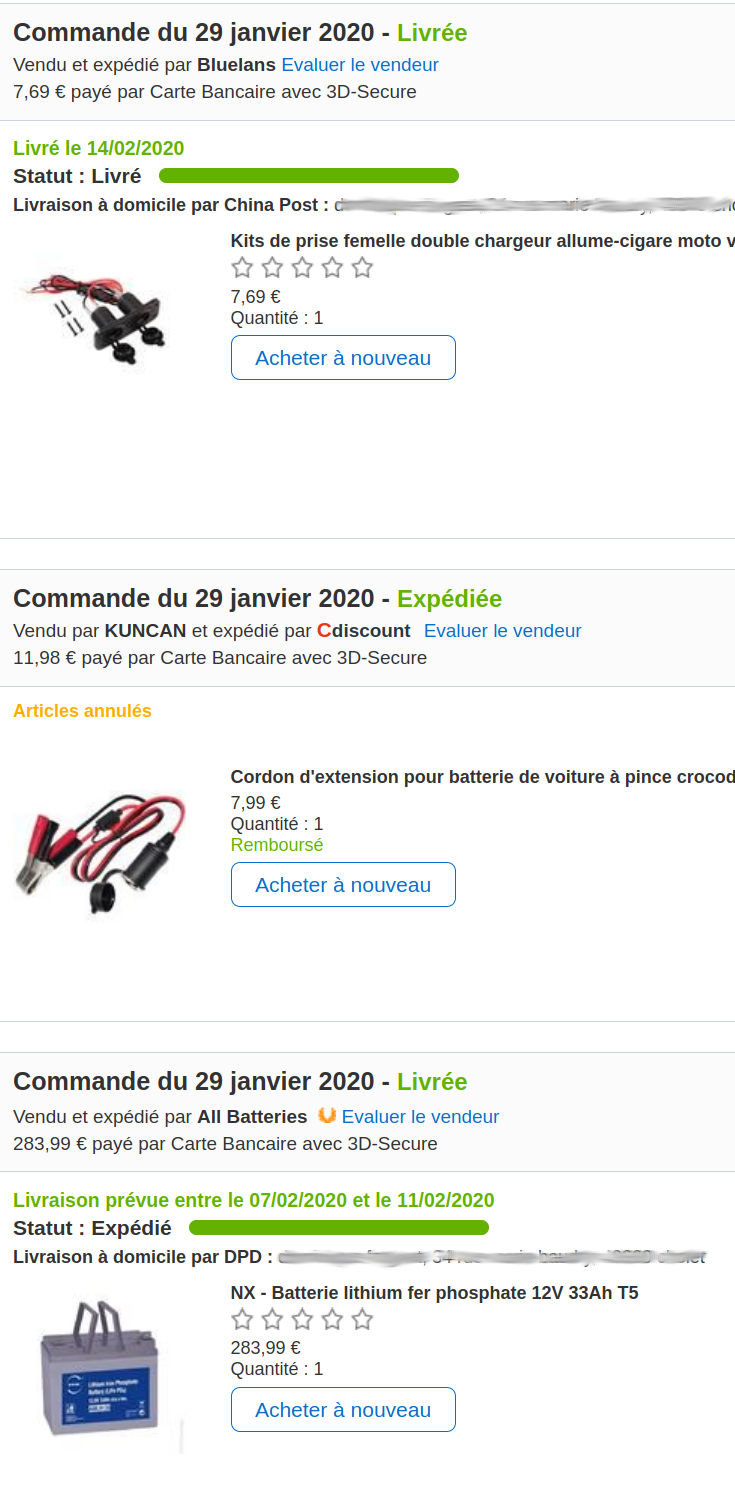
Task: Click Acheter à nouveau for the socket kit
Action: (343, 358)
